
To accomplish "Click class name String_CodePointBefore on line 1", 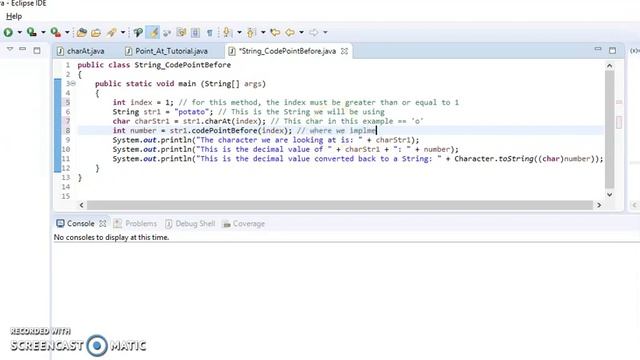I will pyautogui.click(x=183, y=65).
